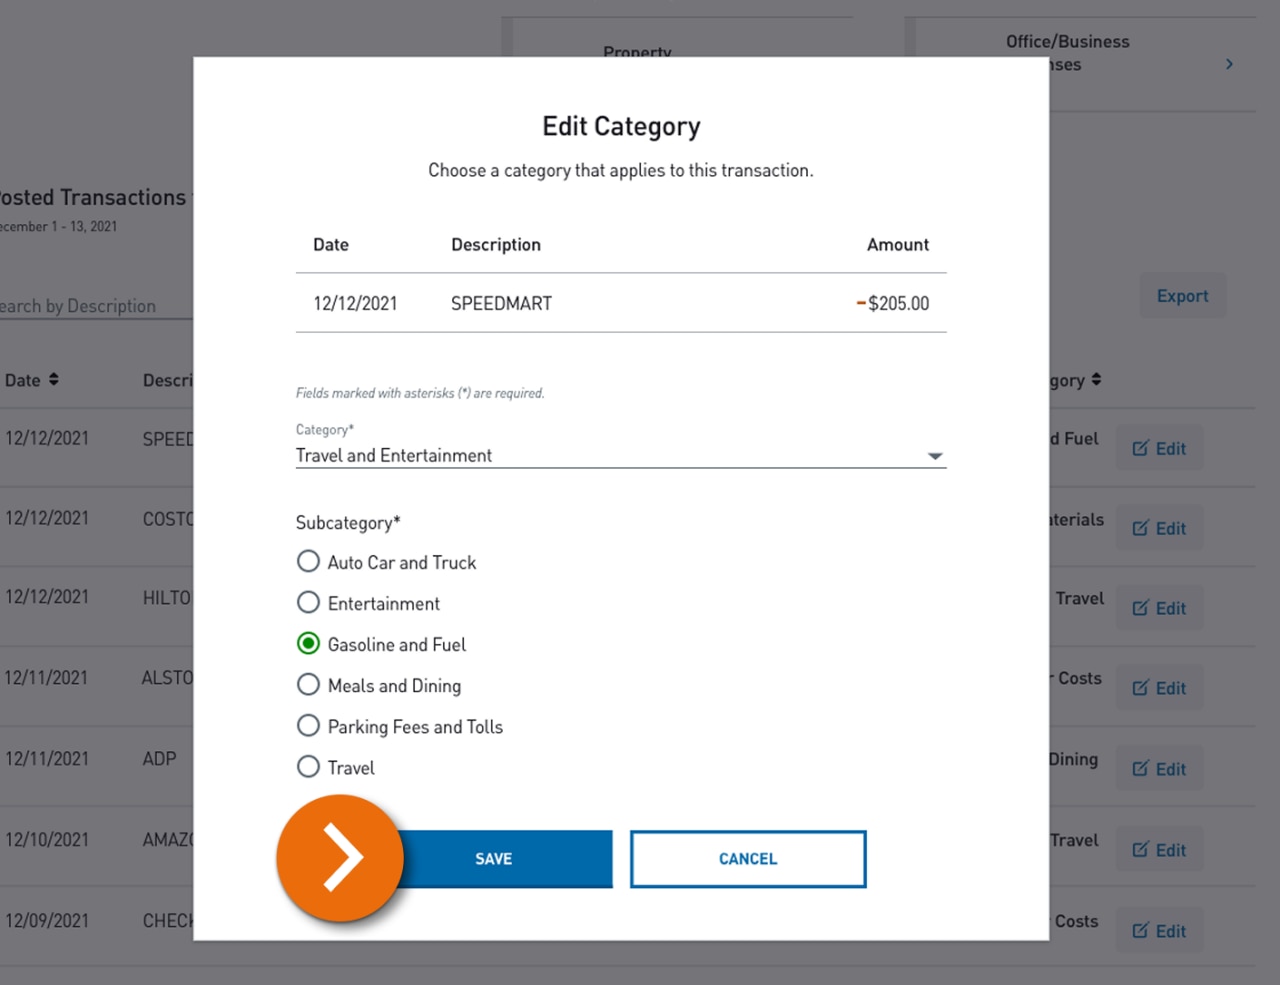The width and height of the screenshot is (1280, 985).
Task: Edit the COSTCO Materials transaction
Action: click(1159, 528)
